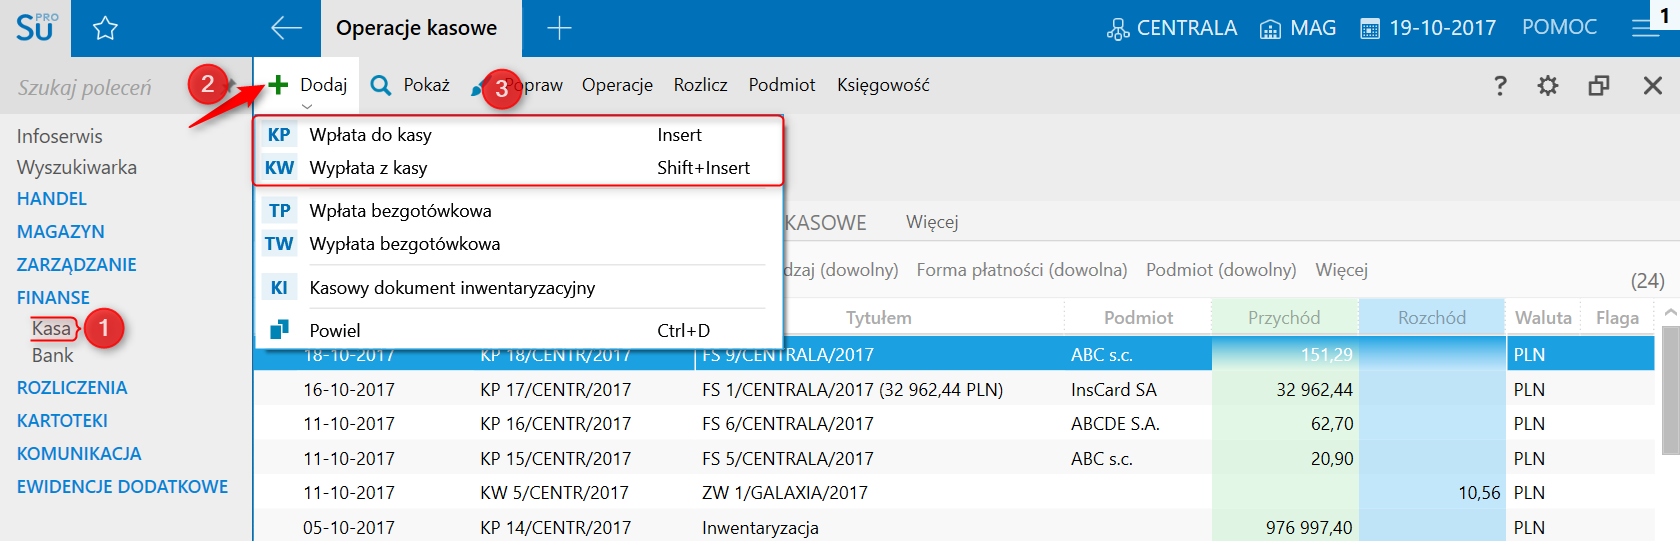The image size is (1680, 541).
Task: Expand the Dodaj dropdown arrow
Action: [307, 106]
